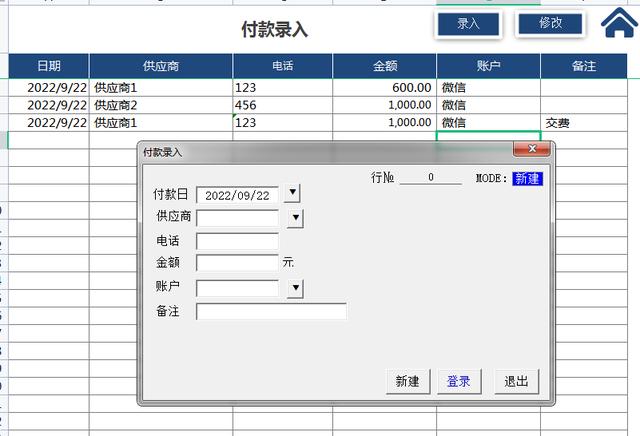Click the 登录 button in dialog

pos(459,382)
